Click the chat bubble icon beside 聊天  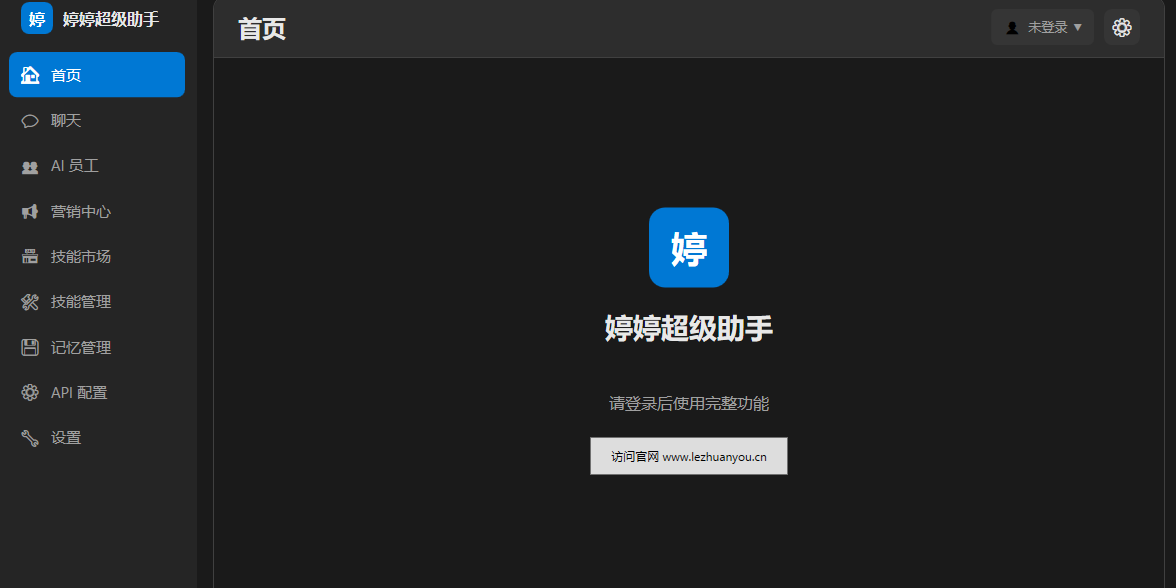30,121
